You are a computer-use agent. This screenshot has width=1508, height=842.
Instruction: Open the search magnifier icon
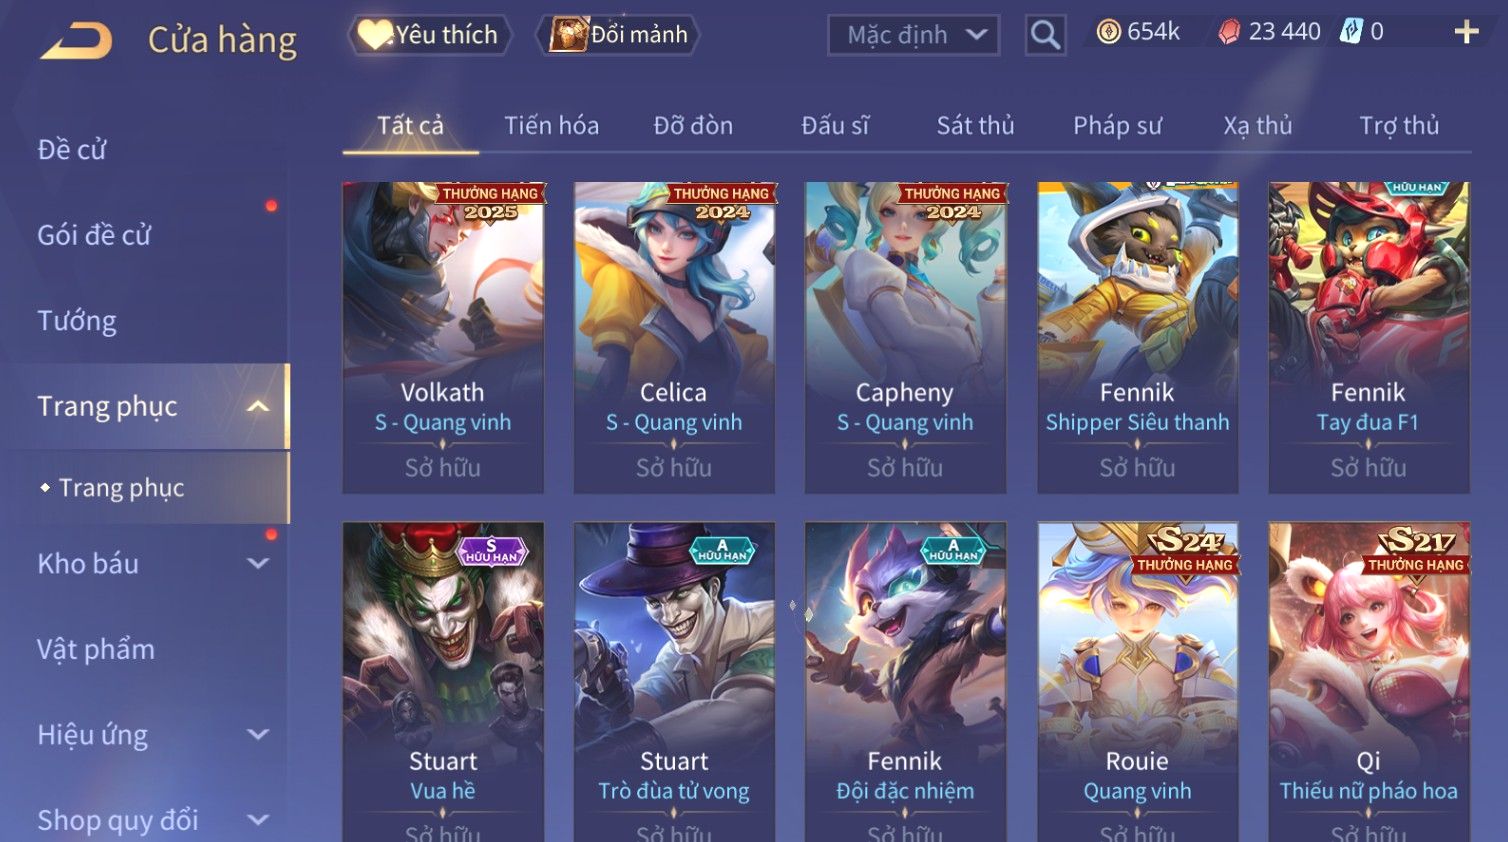coord(1045,35)
